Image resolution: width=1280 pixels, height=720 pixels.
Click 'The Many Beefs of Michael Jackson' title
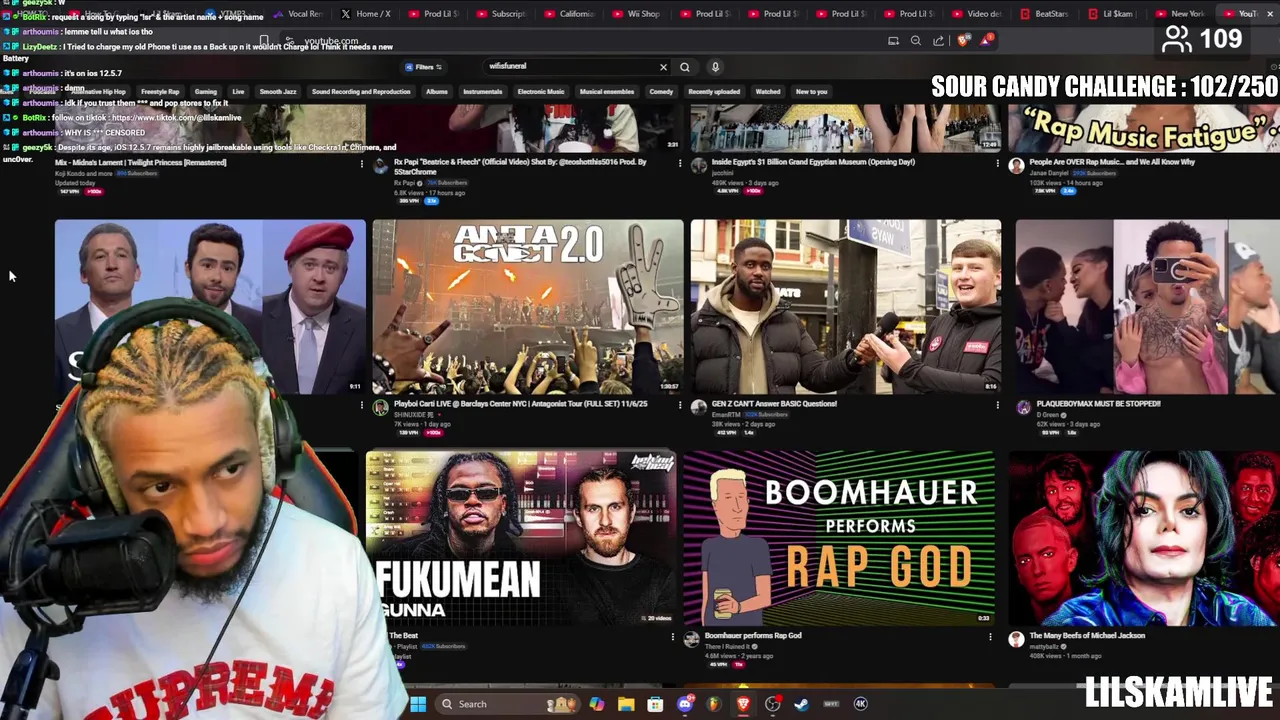point(1087,636)
